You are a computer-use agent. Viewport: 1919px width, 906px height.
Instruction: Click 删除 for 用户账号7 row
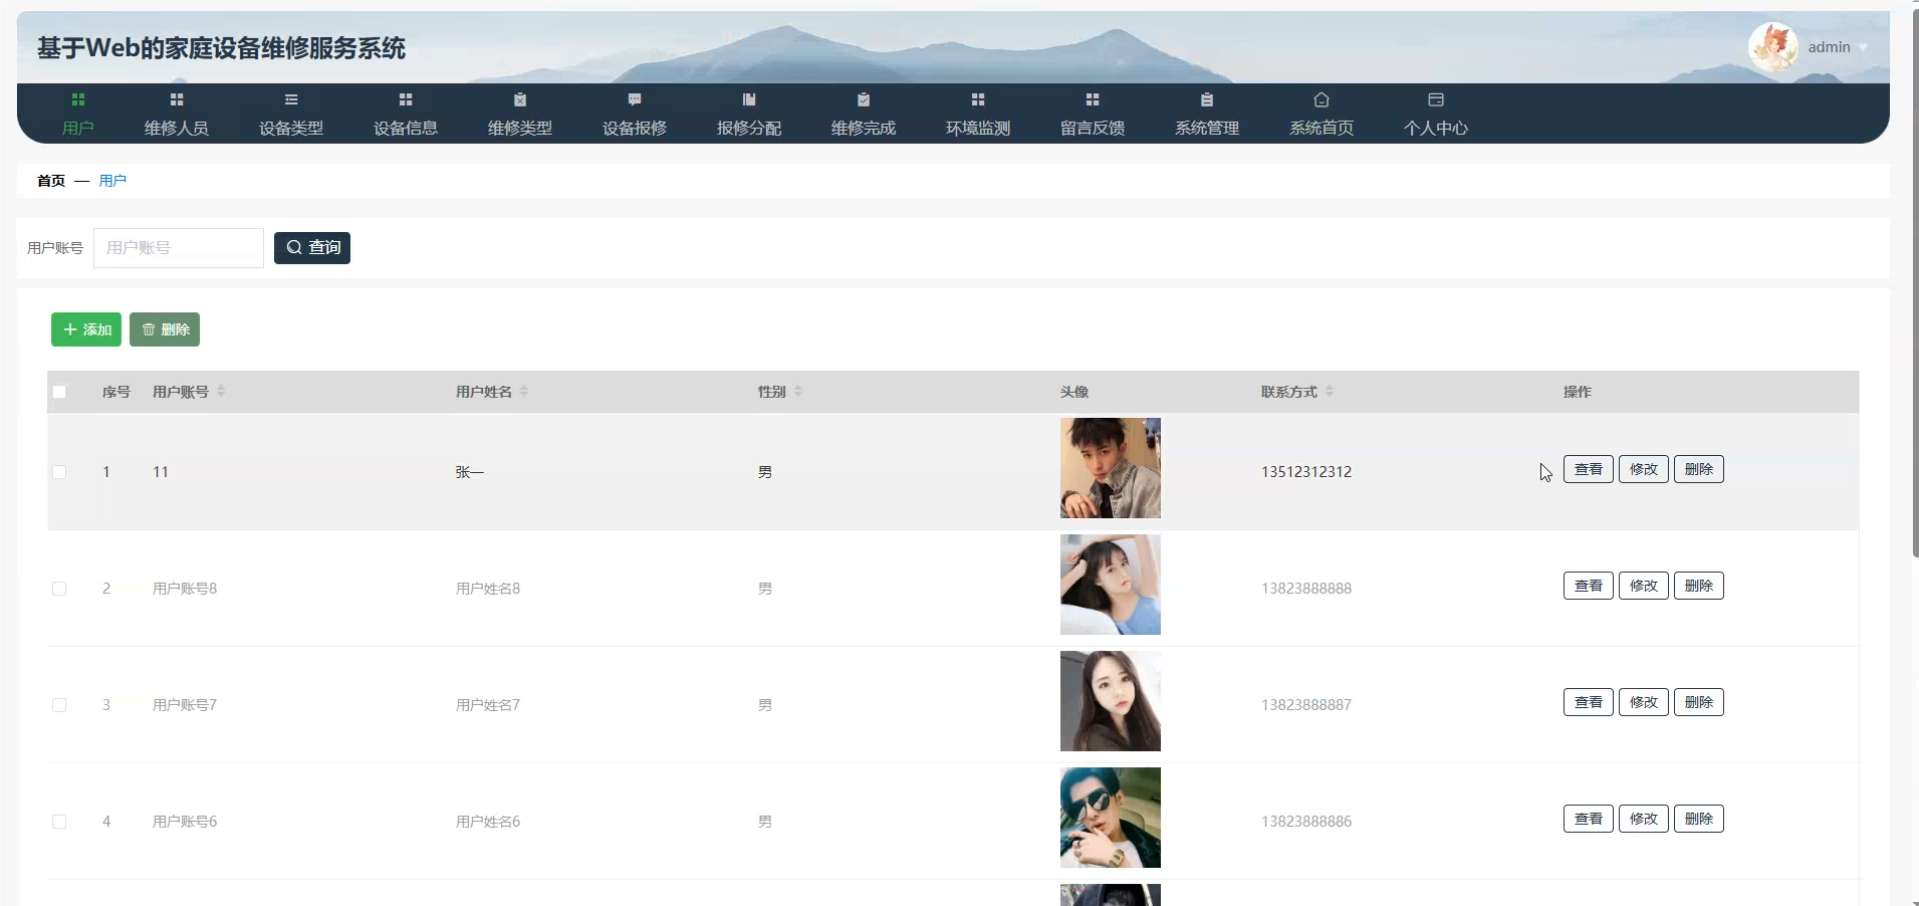(x=1698, y=702)
